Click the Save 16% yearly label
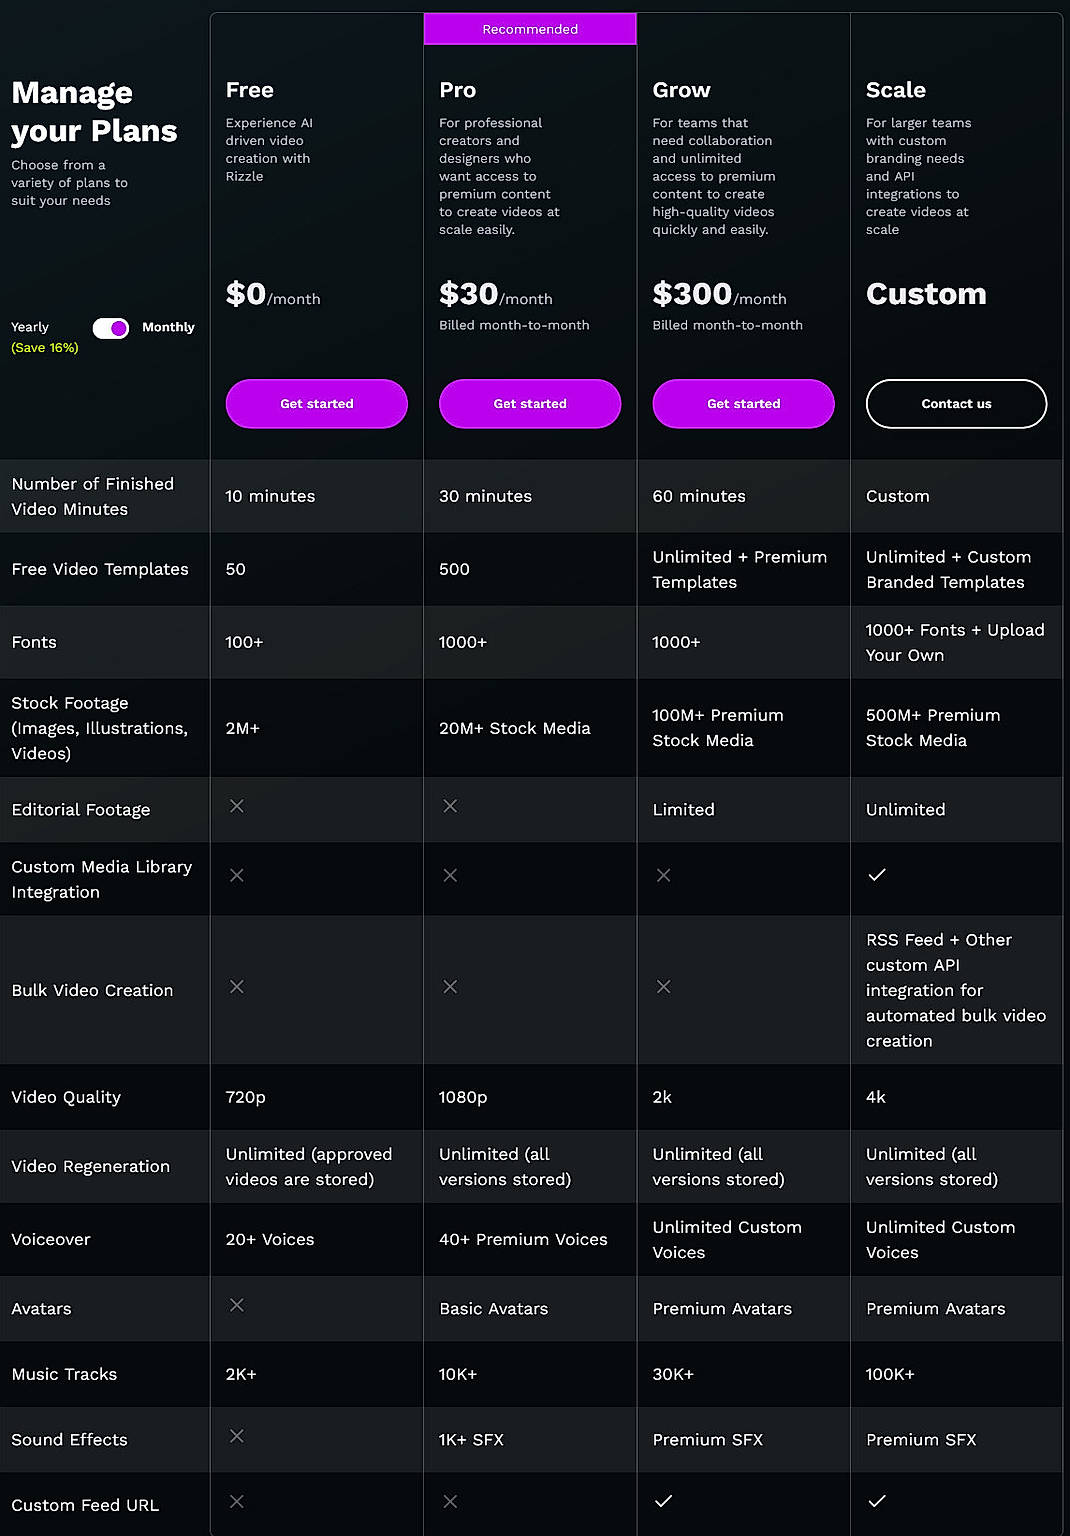The image size is (1070, 1536). (x=44, y=347)
